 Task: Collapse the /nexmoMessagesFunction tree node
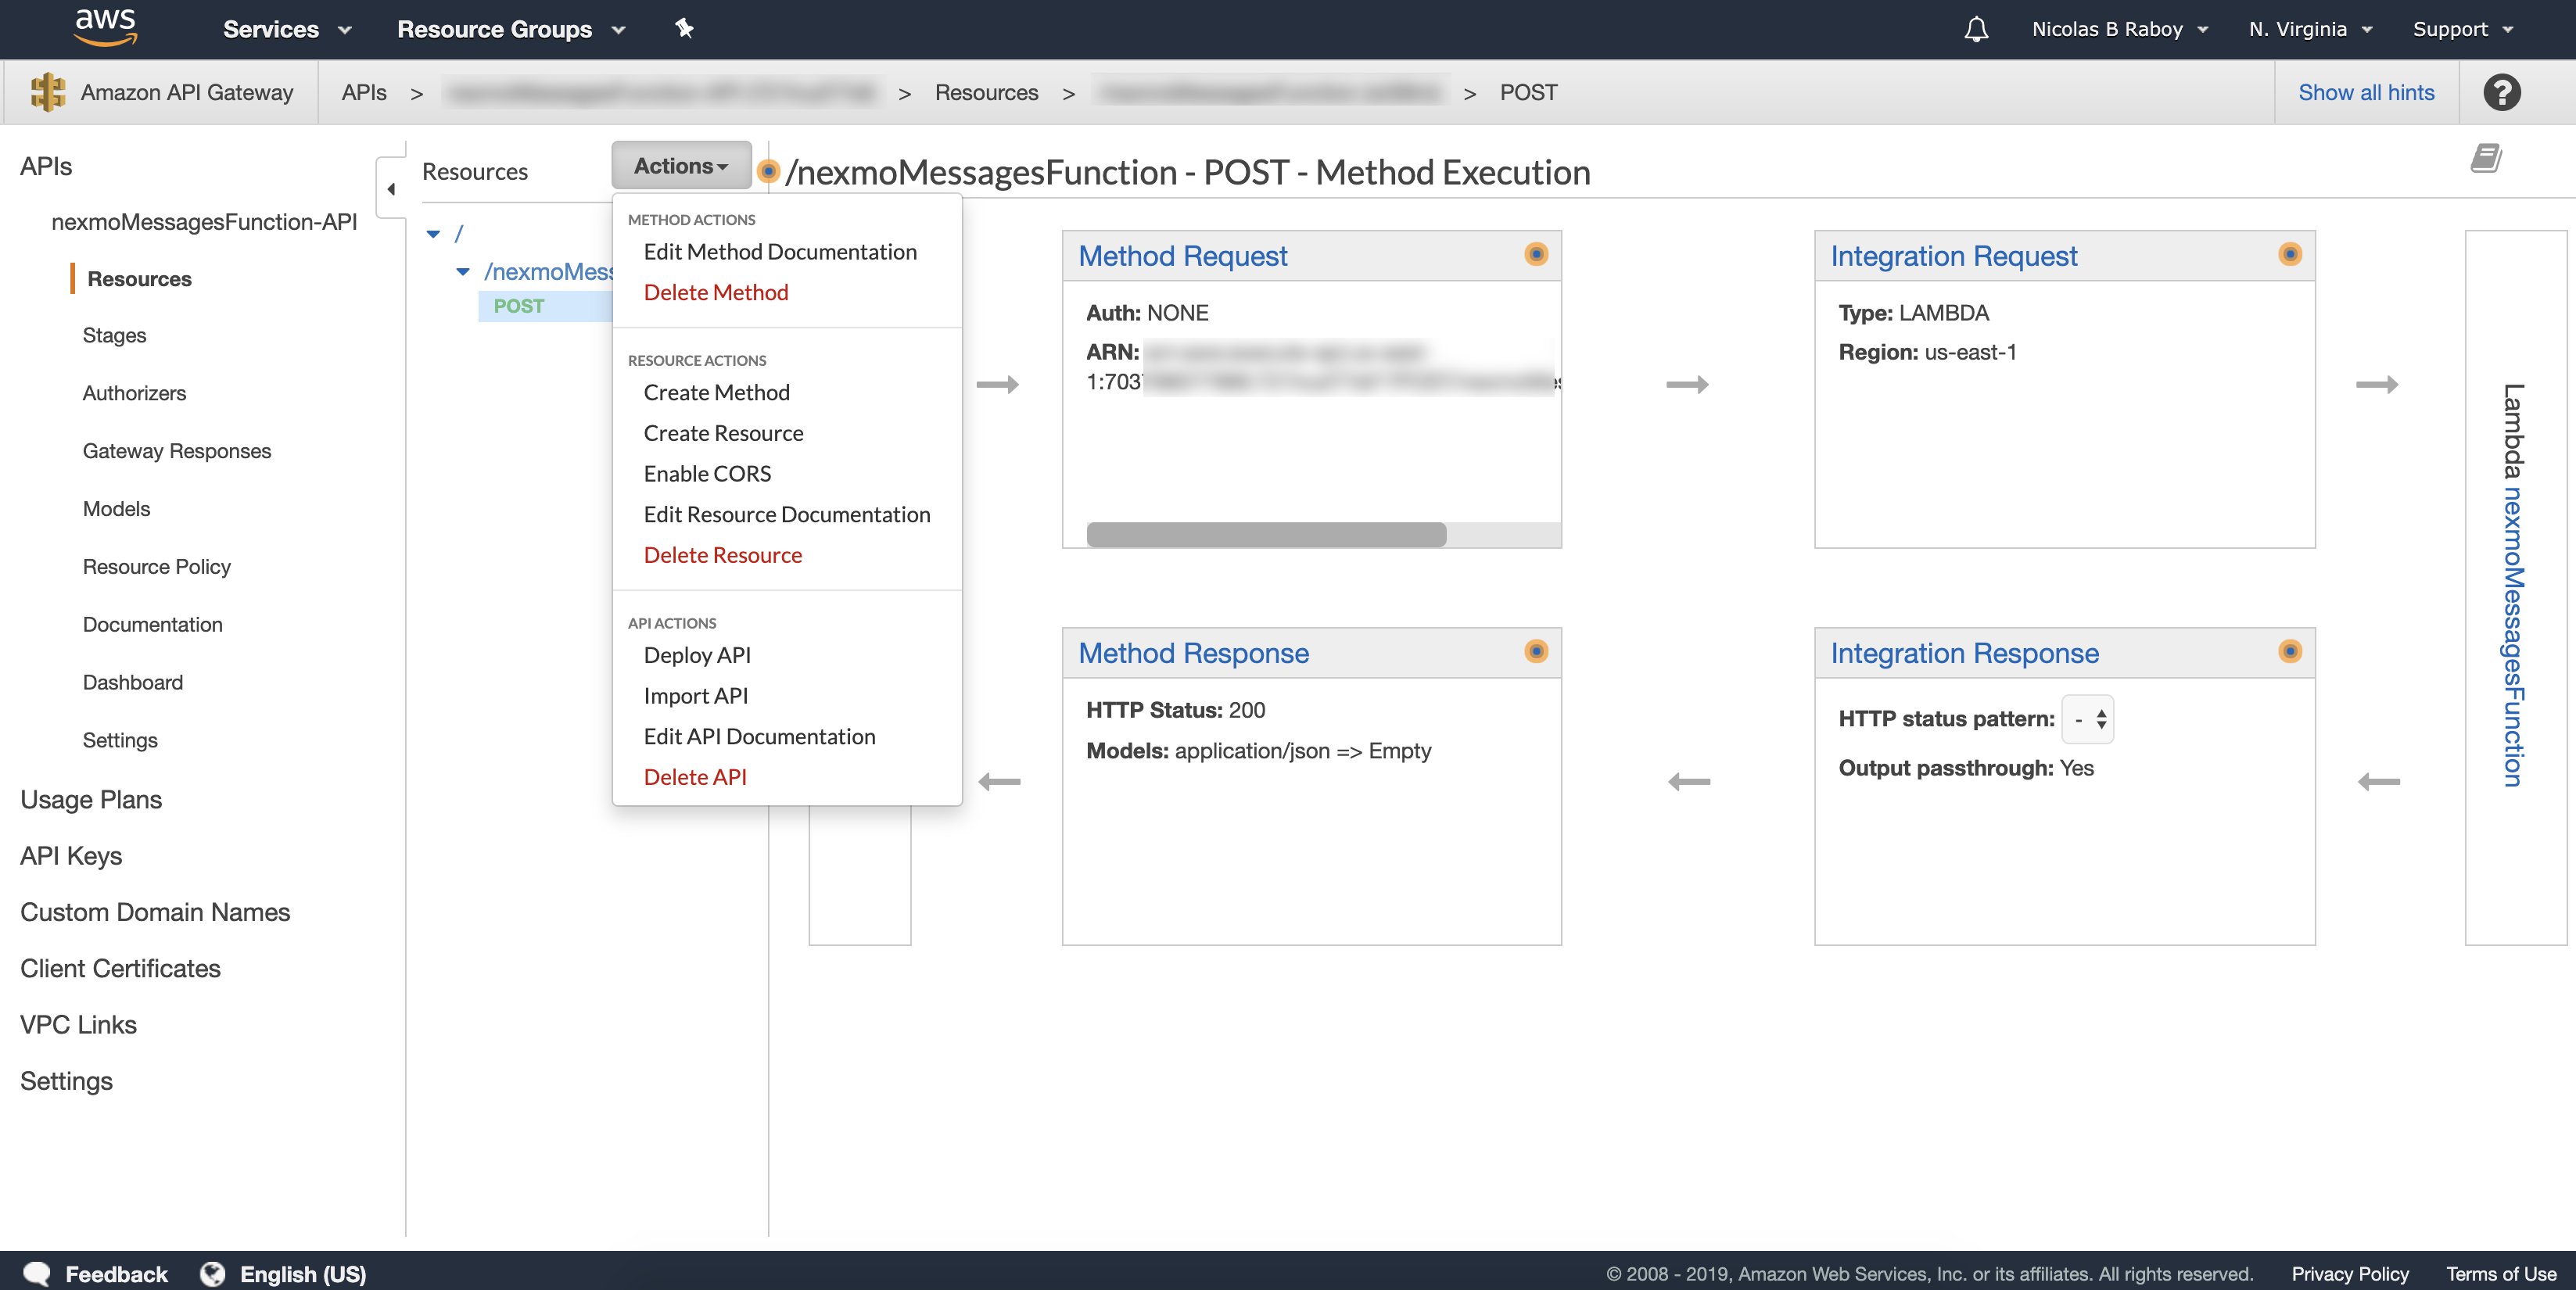pyautogui.click(x=463, y=272)
